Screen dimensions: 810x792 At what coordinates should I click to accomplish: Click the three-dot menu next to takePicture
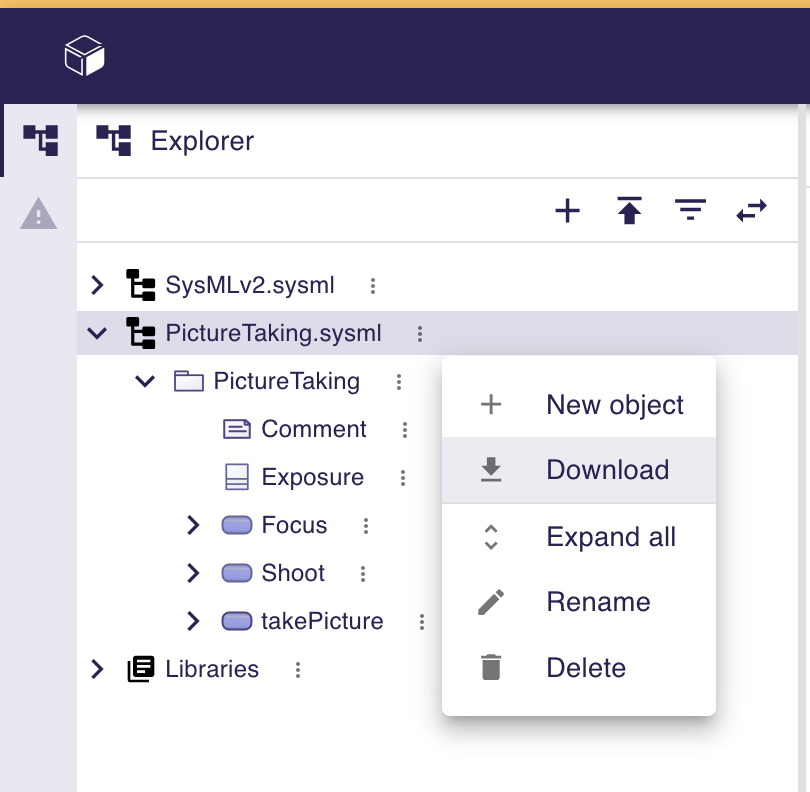tap(421, 621)
